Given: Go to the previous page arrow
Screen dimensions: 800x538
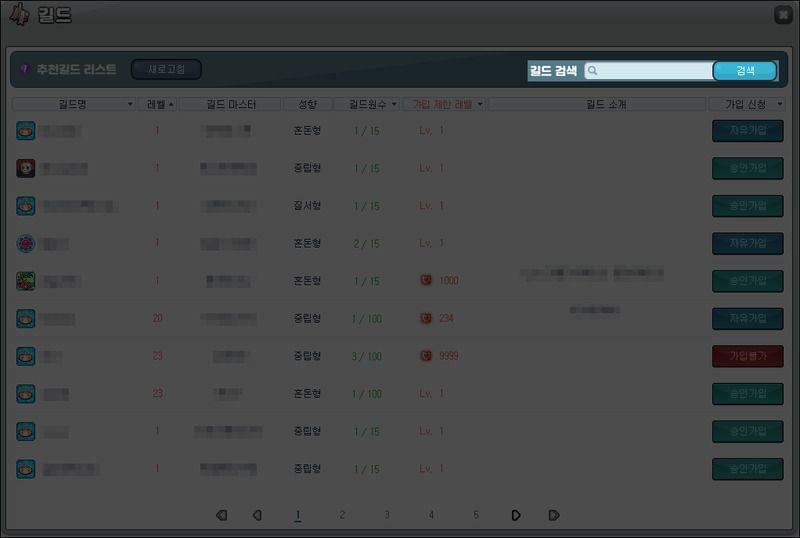Looking at the screenshot, I should (257, 515).
